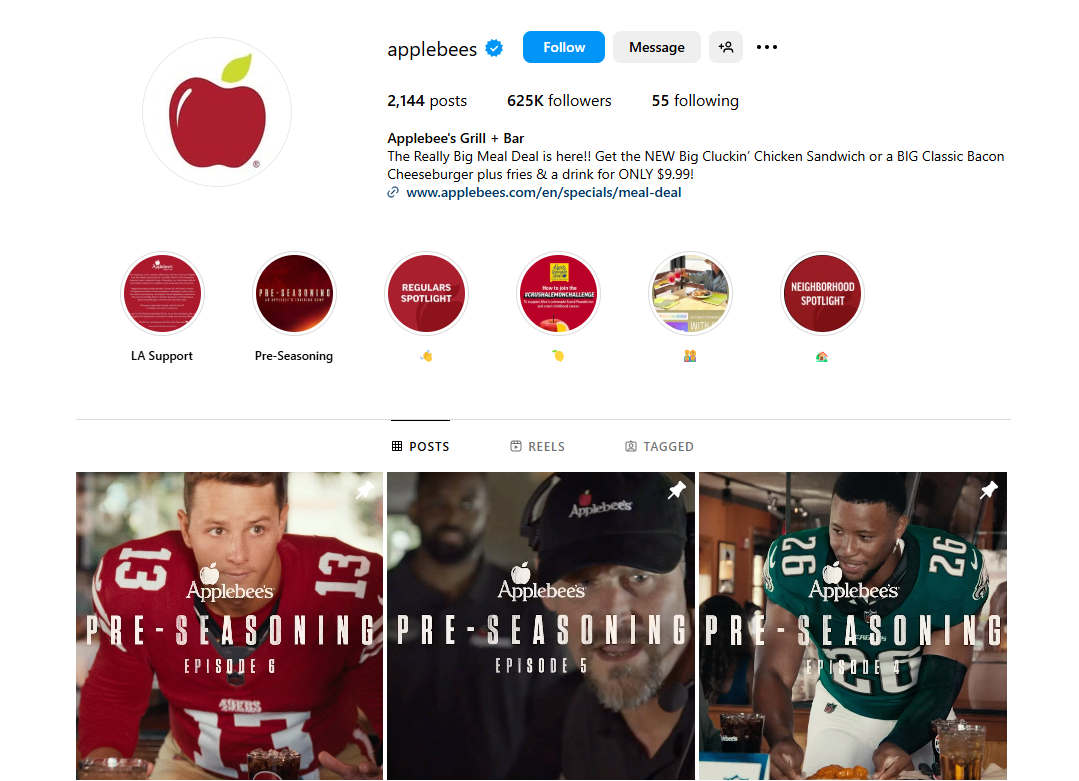This screenshot has height=781, width=1079.
Task: Open the highlight showing a dining table
Action: (690, 293)
